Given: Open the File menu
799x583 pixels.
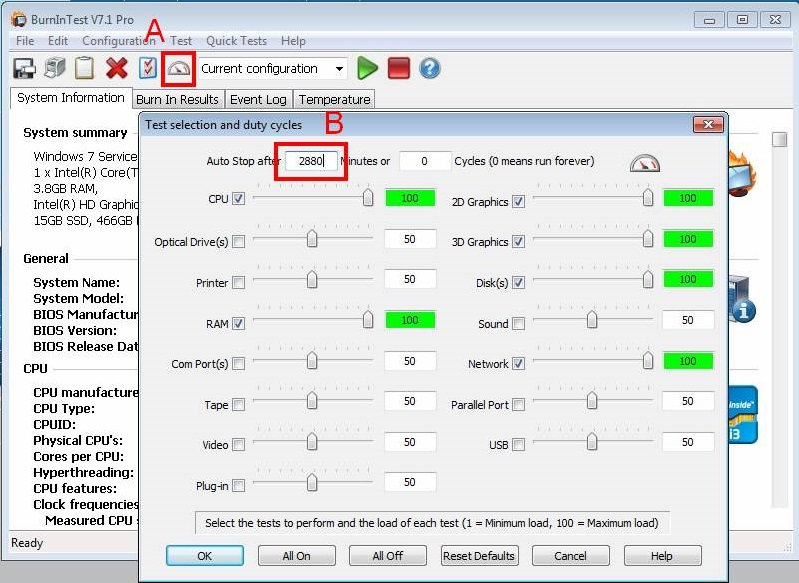Looking at the screenshot, I should click(x=25, y=41).
